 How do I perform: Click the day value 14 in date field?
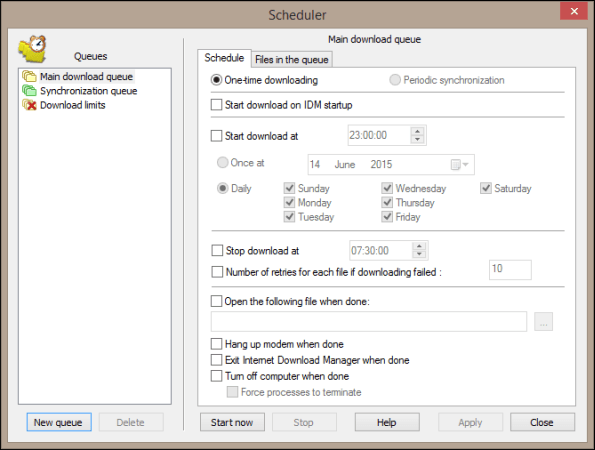(x=315, y=164)
